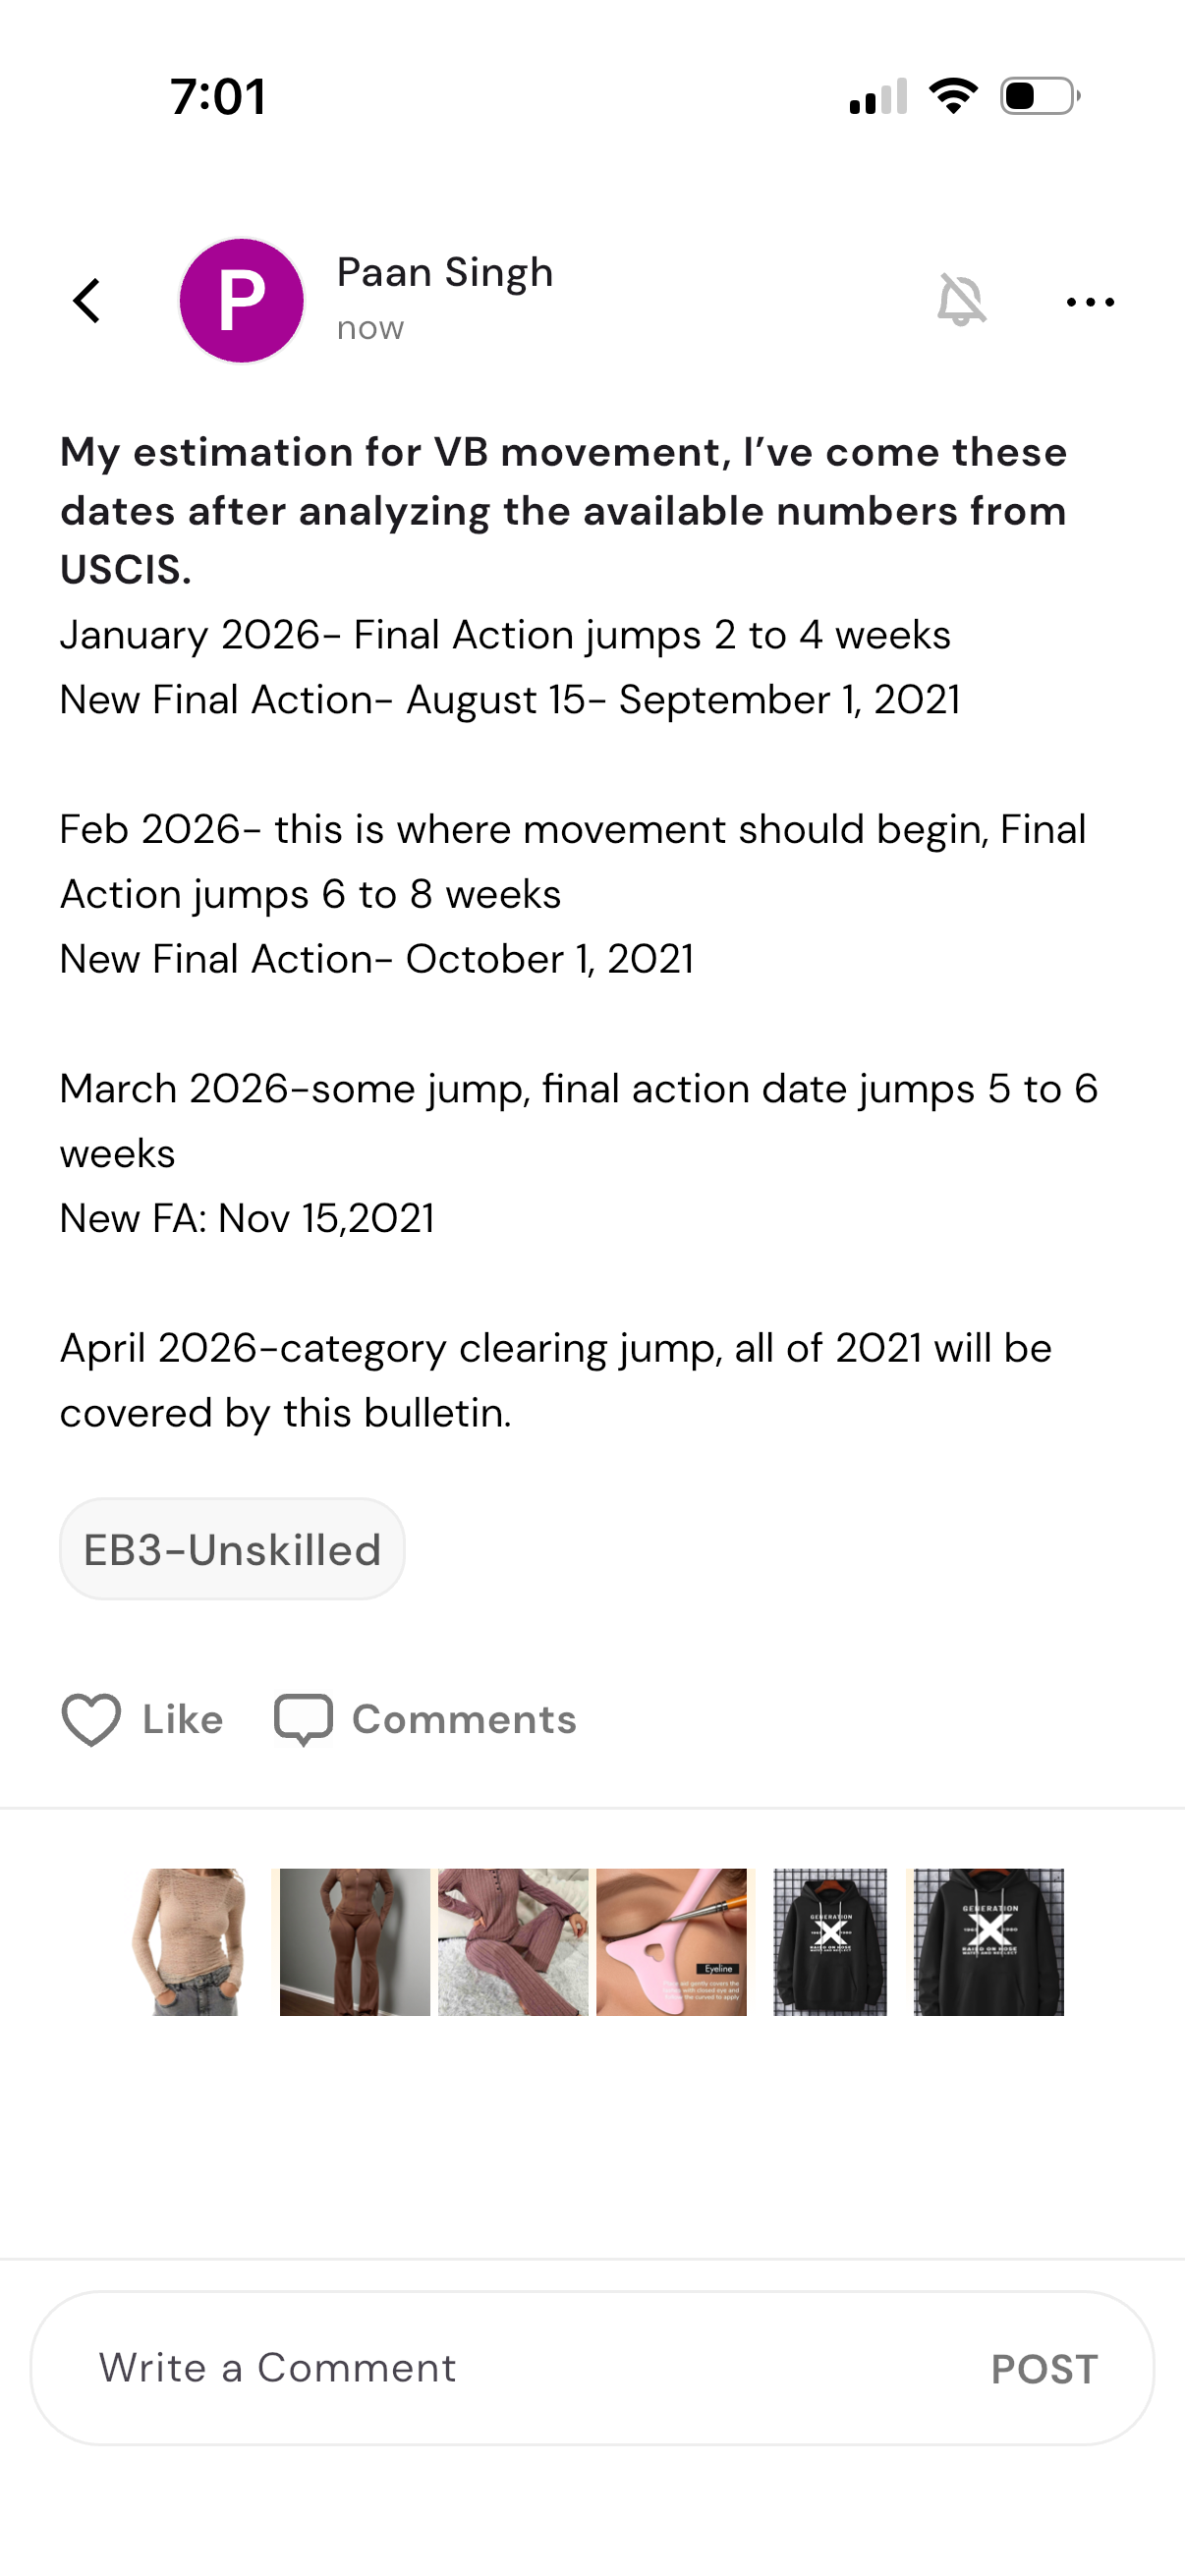Viewport: 1185px width, 2576px height.
Task: Open the last black hoodie ad thumbnail
Action: tap(988, 1942)
